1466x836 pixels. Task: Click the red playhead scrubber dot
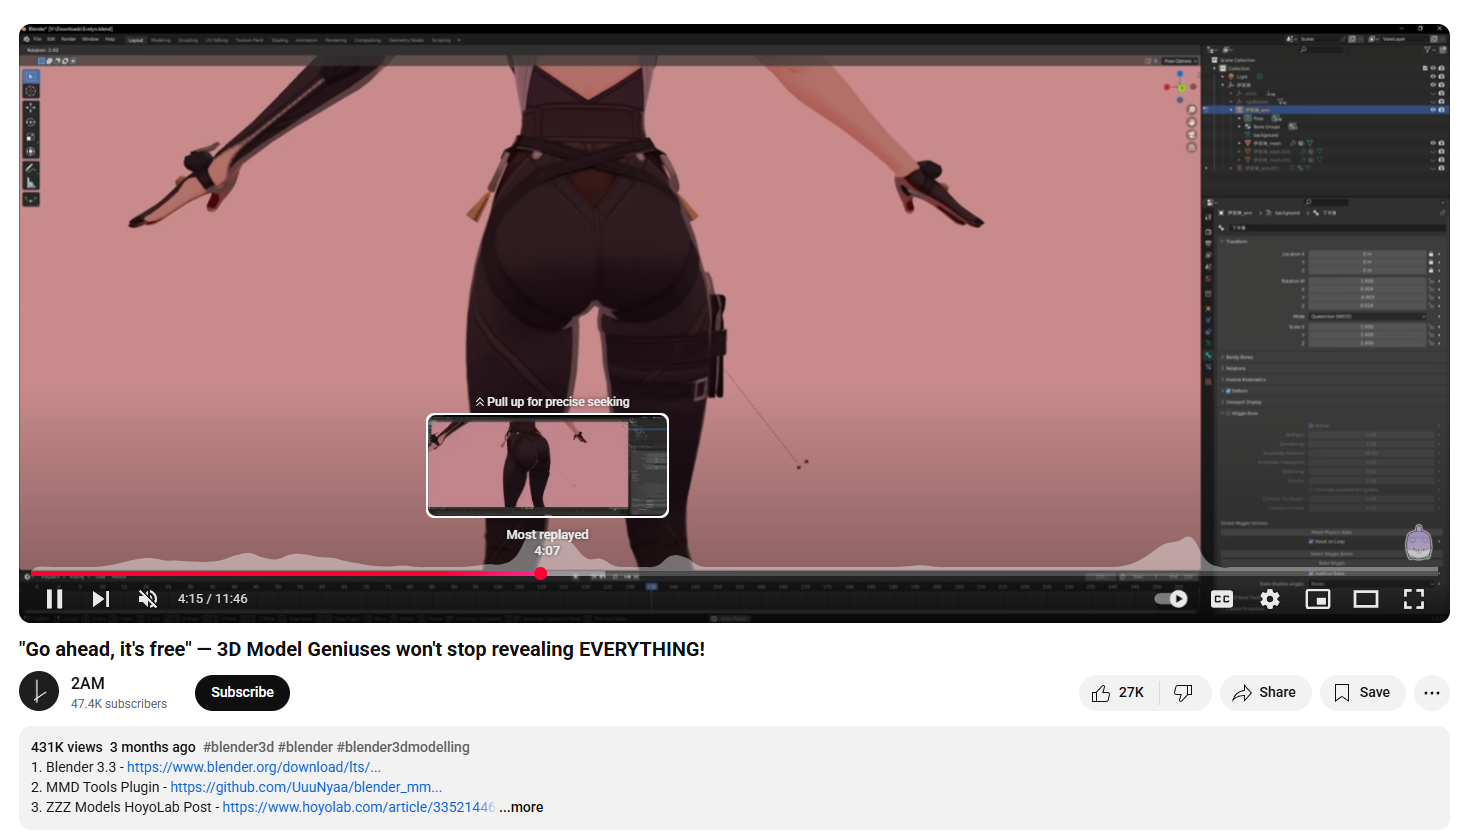[541, 574]
